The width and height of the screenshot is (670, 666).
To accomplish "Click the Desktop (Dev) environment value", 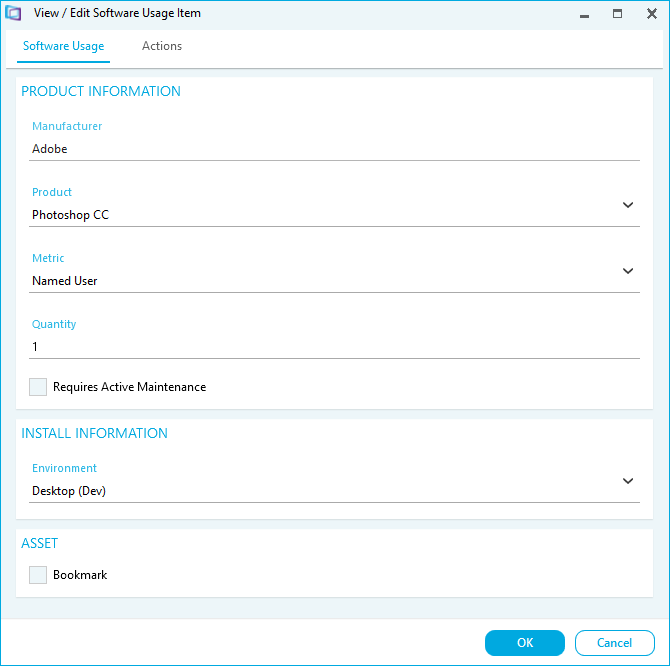I will 69,491.
